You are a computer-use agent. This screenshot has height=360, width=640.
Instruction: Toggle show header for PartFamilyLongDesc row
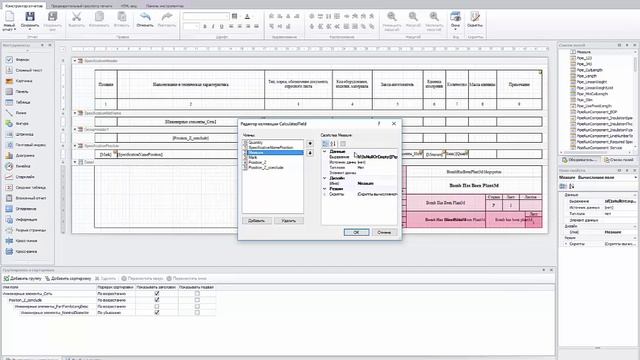(x=157, y=306)
